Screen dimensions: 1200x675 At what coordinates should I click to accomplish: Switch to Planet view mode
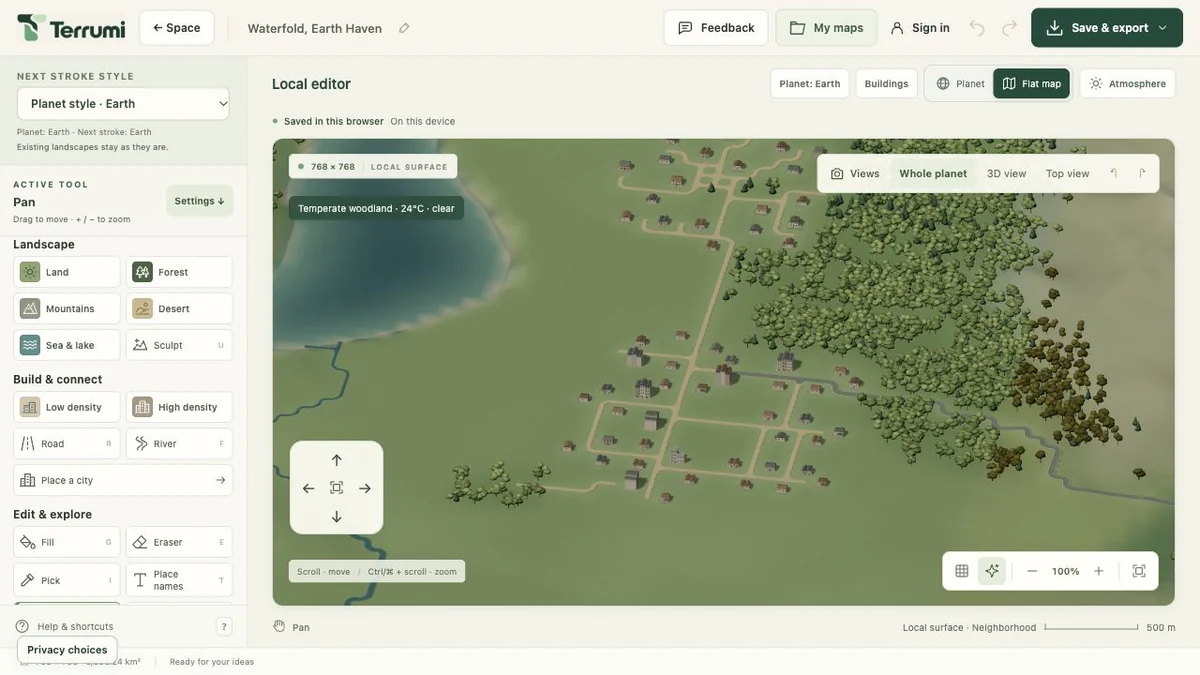(x=960, y=84)
